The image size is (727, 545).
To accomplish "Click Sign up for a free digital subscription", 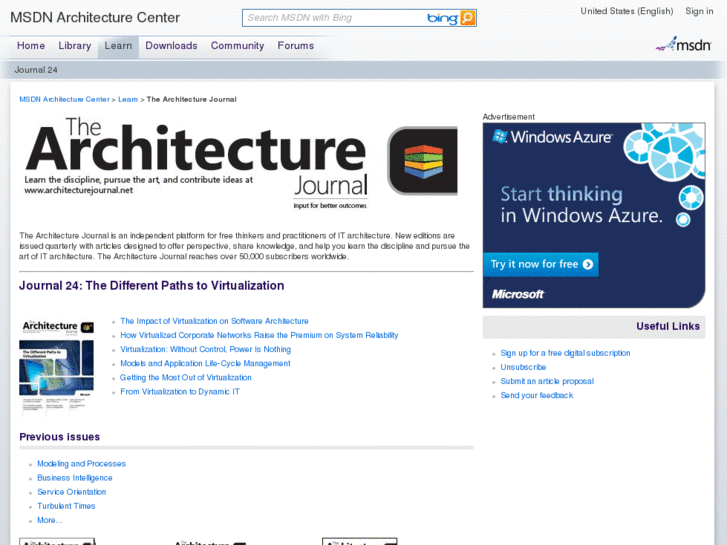I will point(565,353).
